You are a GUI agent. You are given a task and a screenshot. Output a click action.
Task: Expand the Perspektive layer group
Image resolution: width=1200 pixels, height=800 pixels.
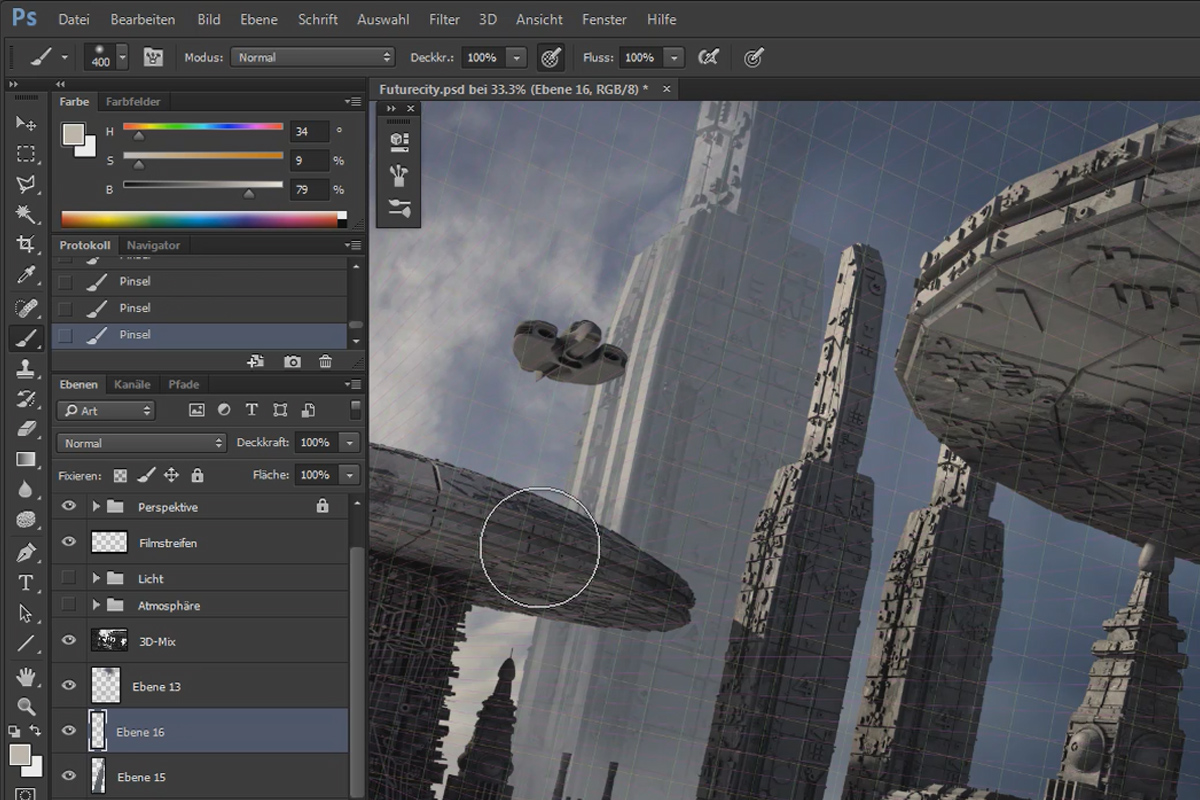tap(96, 507)
